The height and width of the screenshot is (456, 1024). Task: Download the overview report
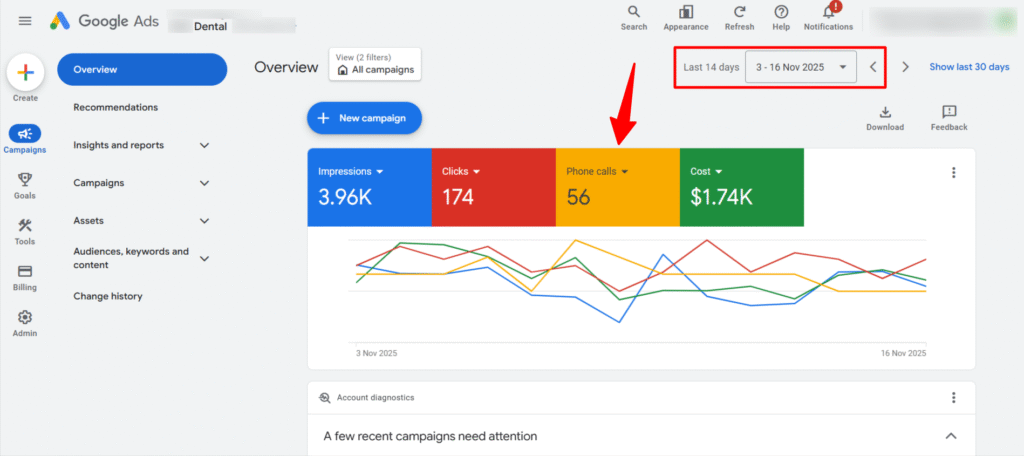[885, 117]
